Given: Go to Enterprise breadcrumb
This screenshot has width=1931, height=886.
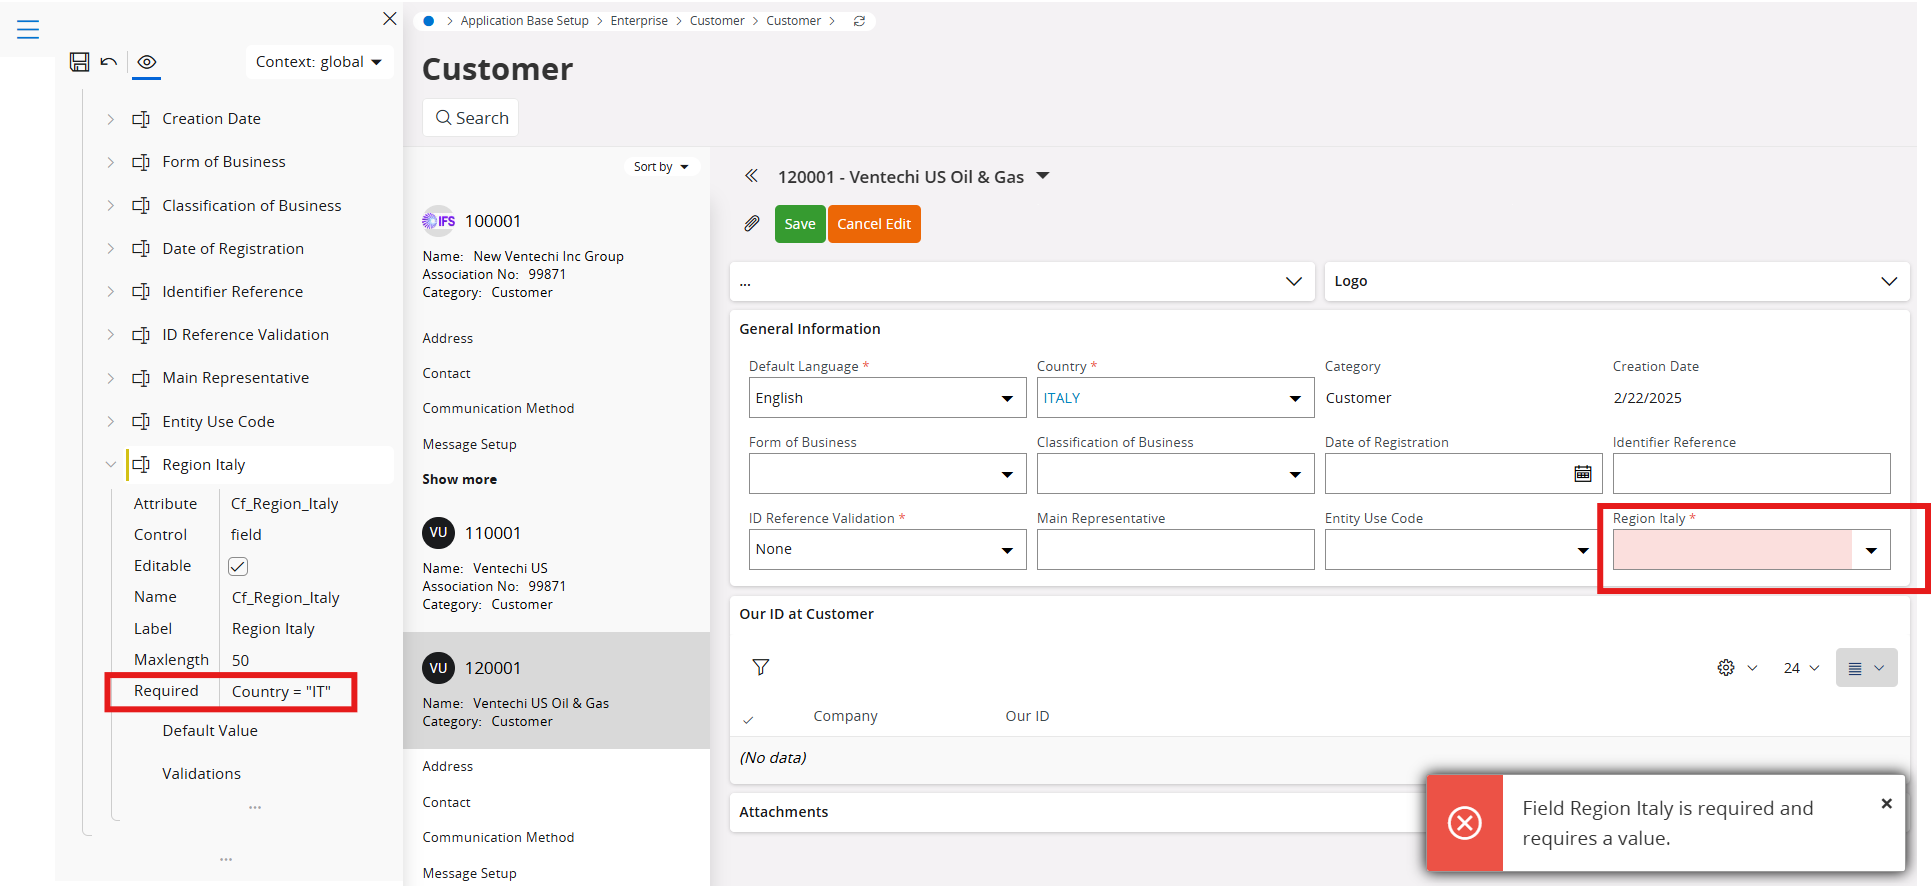Looking at the screenshot, I should tap(639, 21).
